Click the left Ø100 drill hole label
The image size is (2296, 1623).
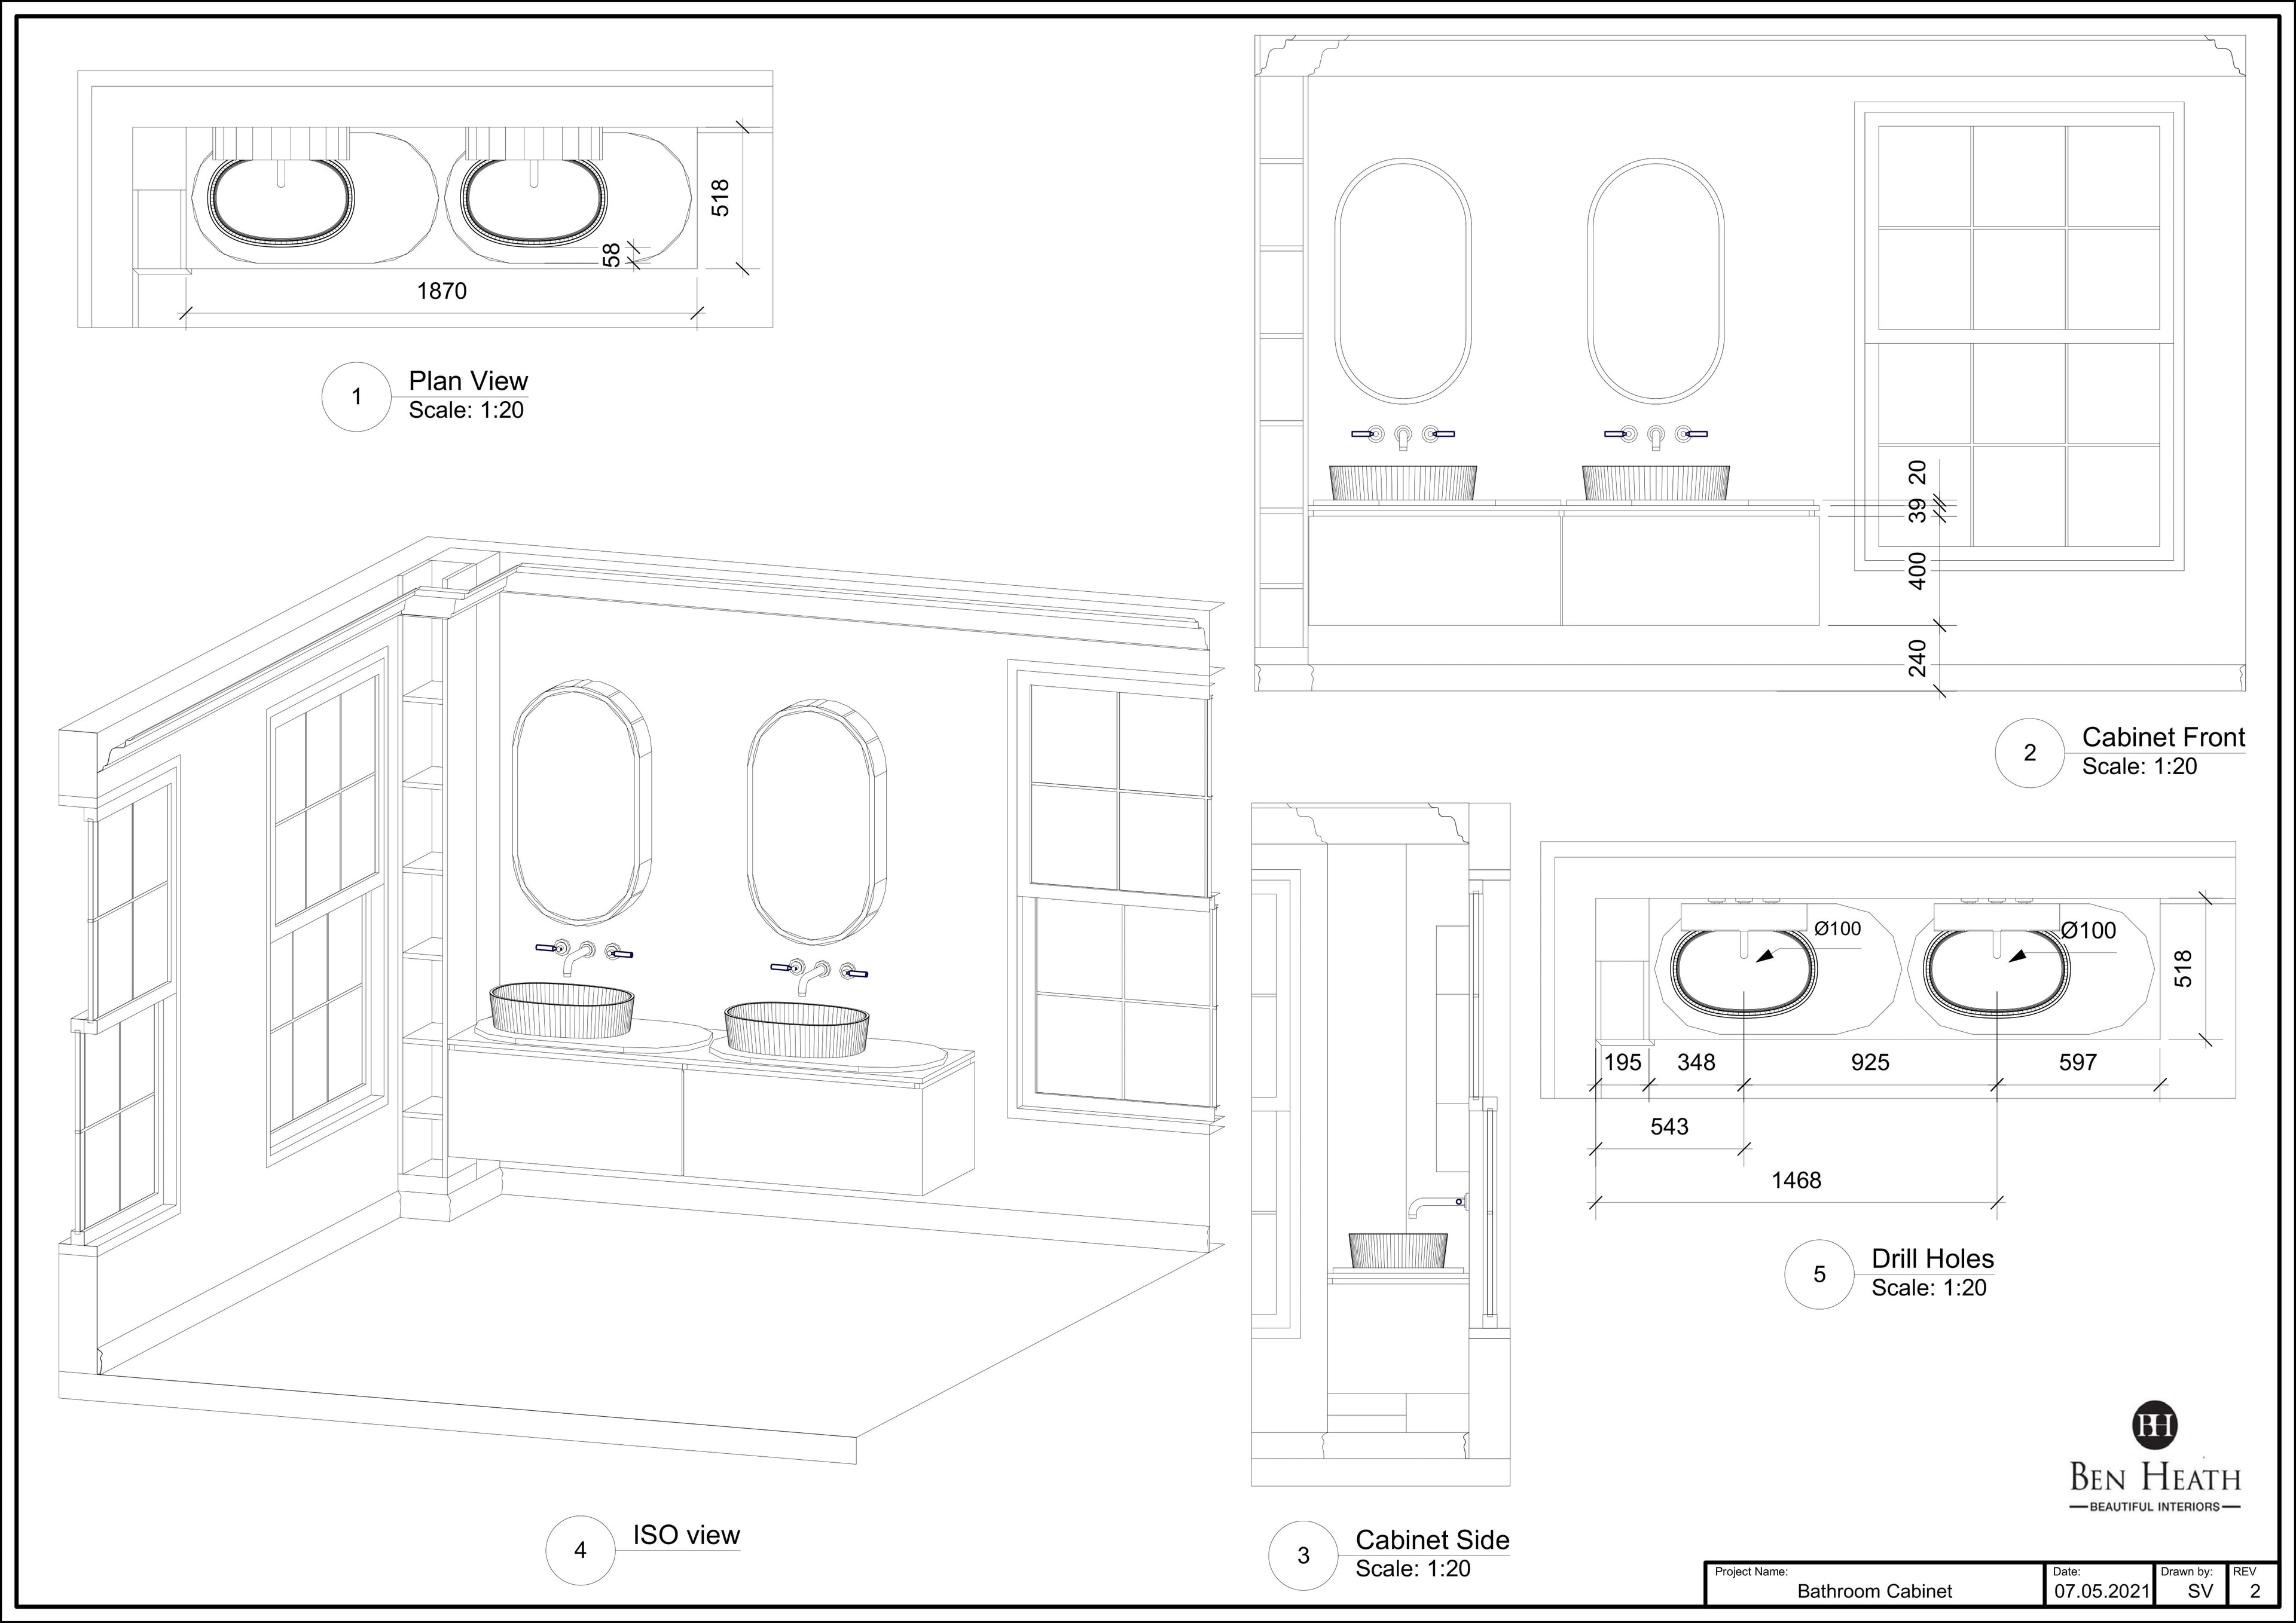1838,929
